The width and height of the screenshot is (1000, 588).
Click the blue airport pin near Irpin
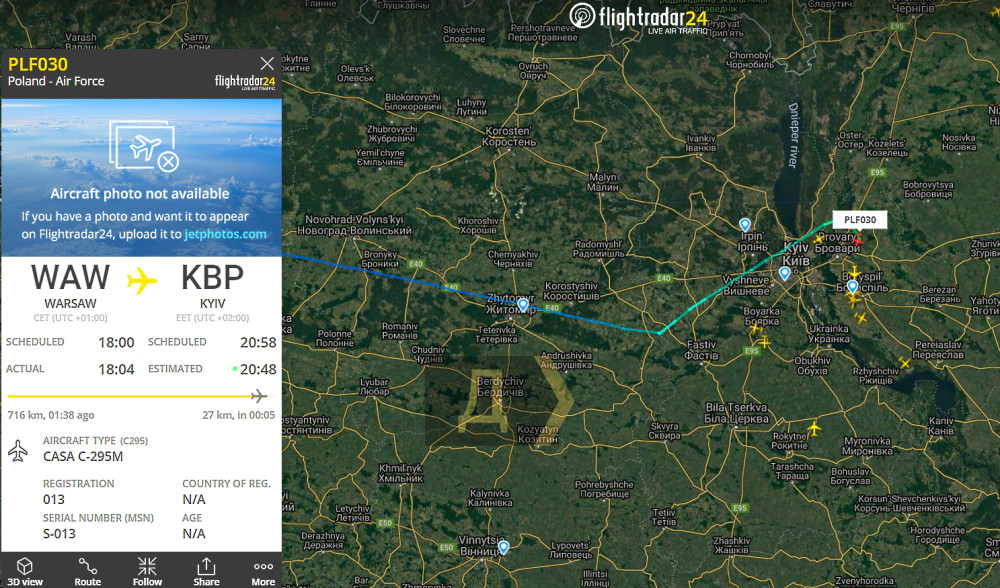point(745,224)
